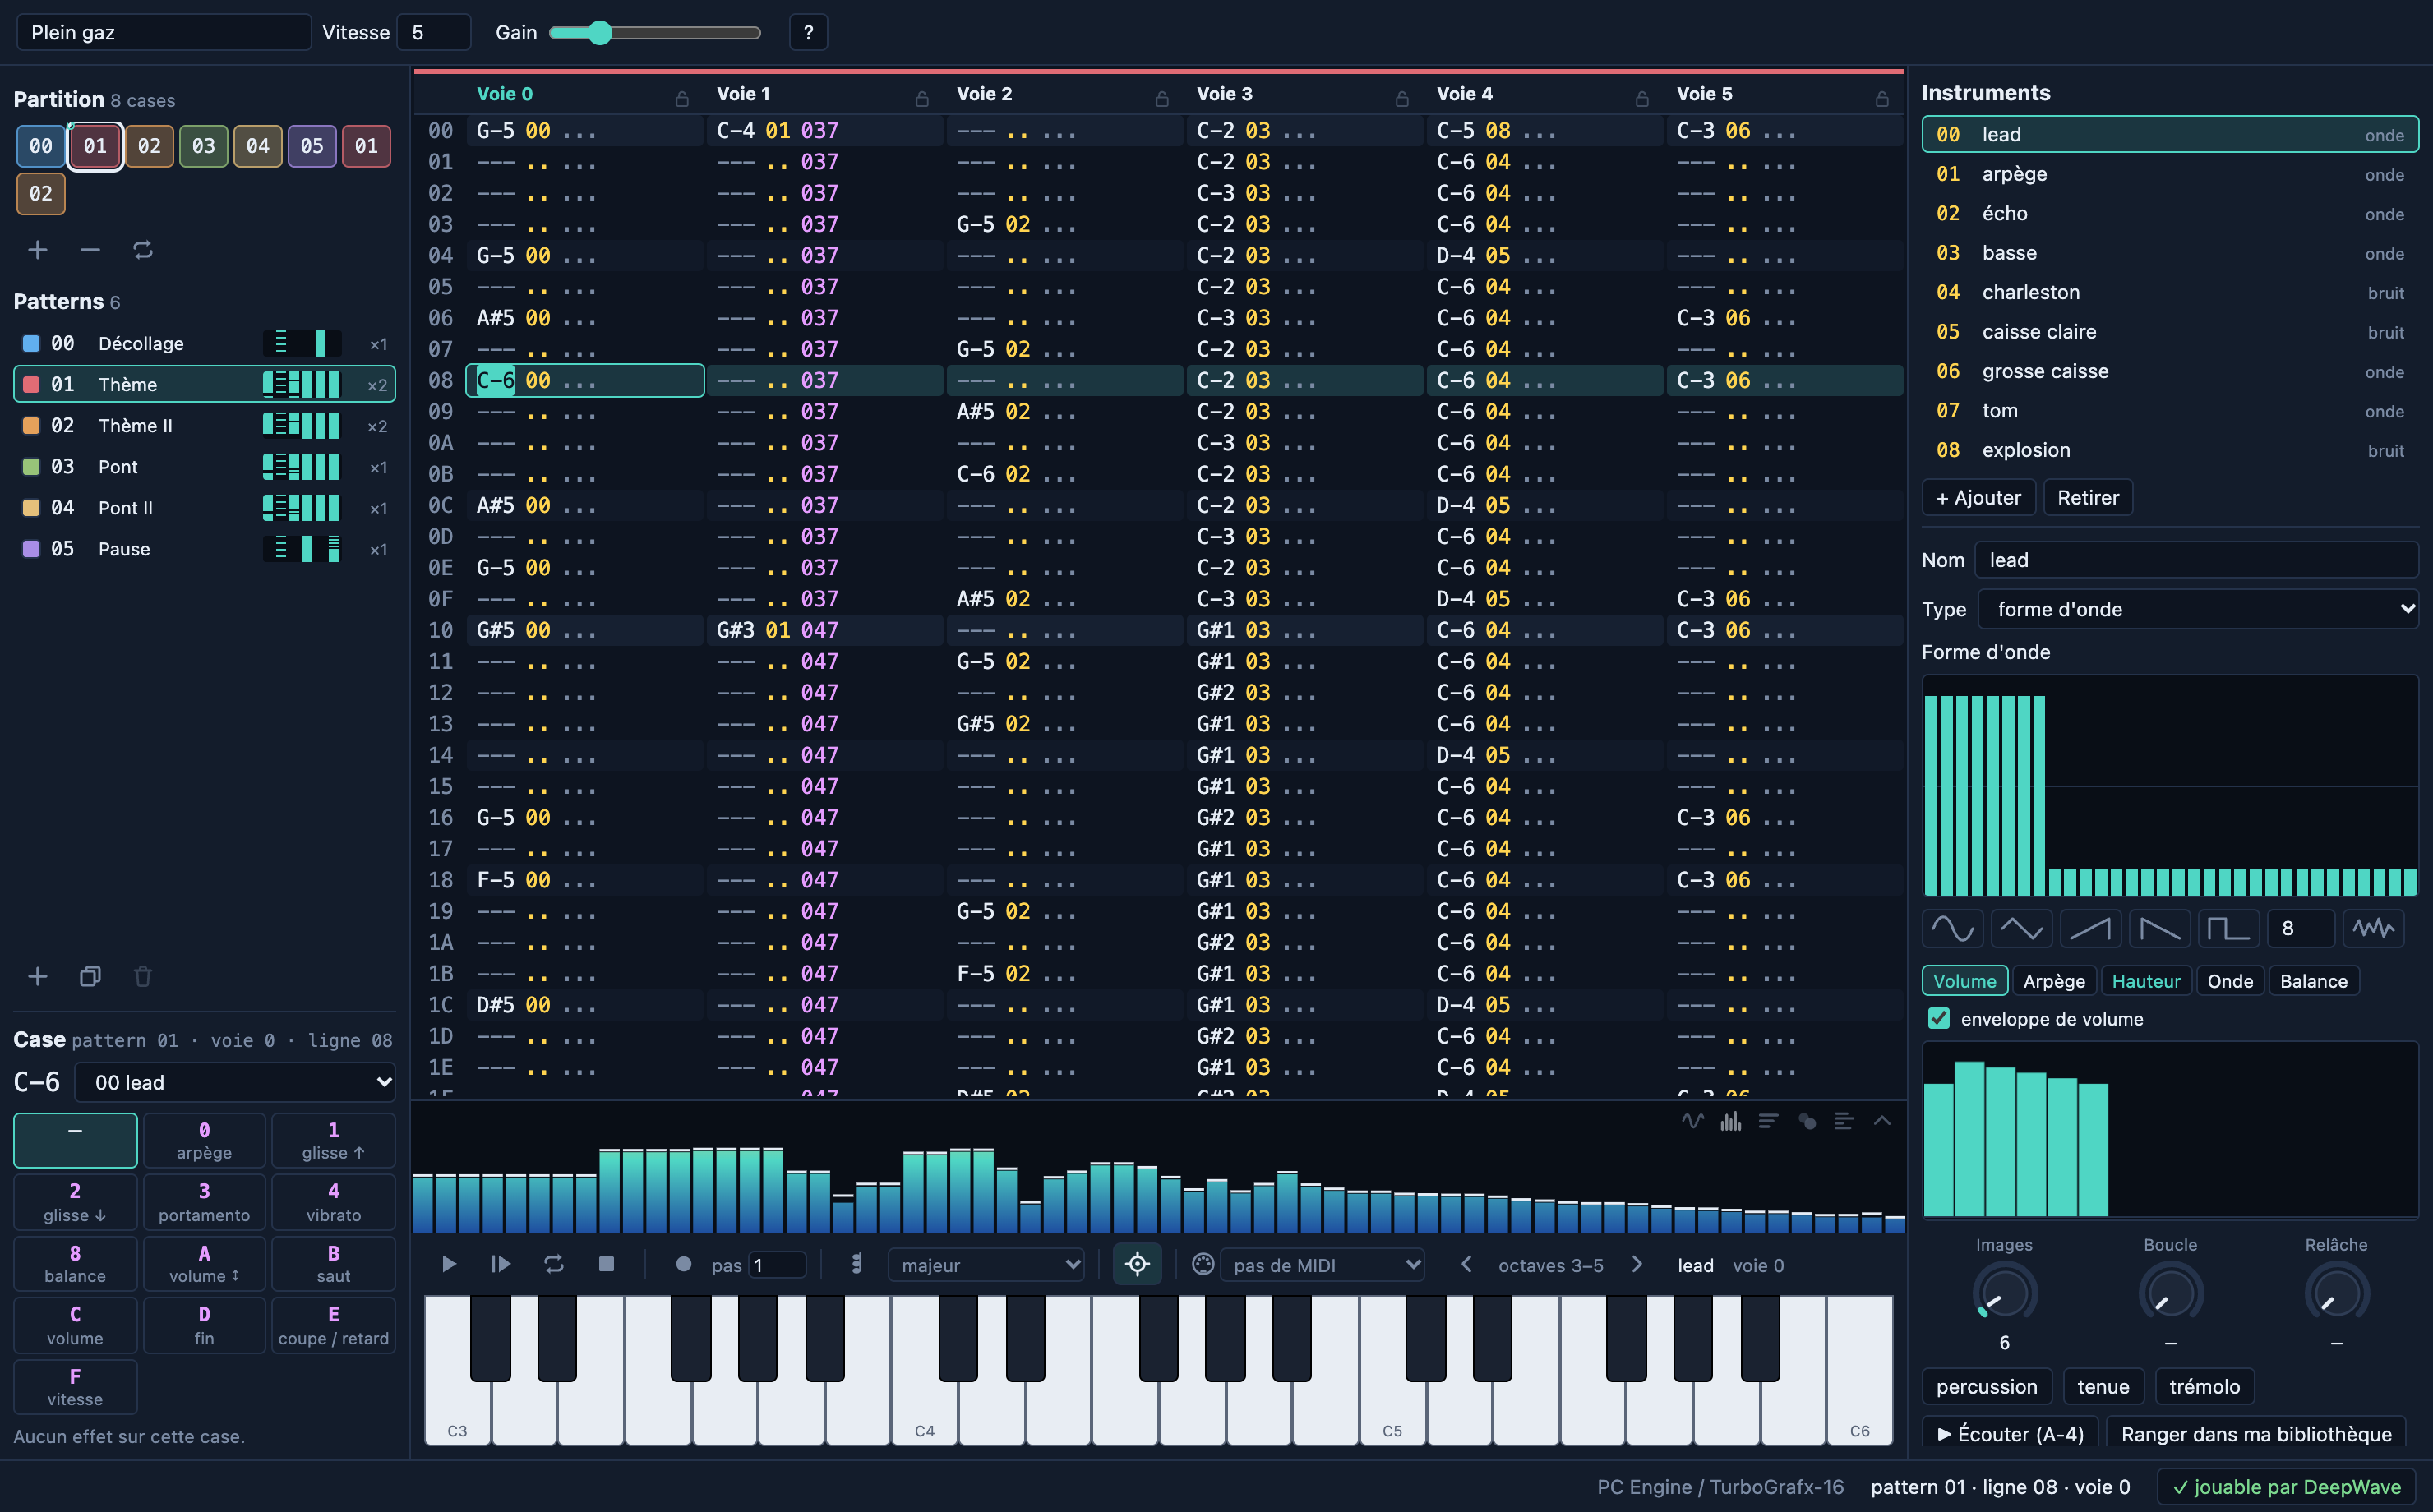Screen dimensions: 2433x1512
Task: Click the Vitesse input field
Action: point(434,33)
